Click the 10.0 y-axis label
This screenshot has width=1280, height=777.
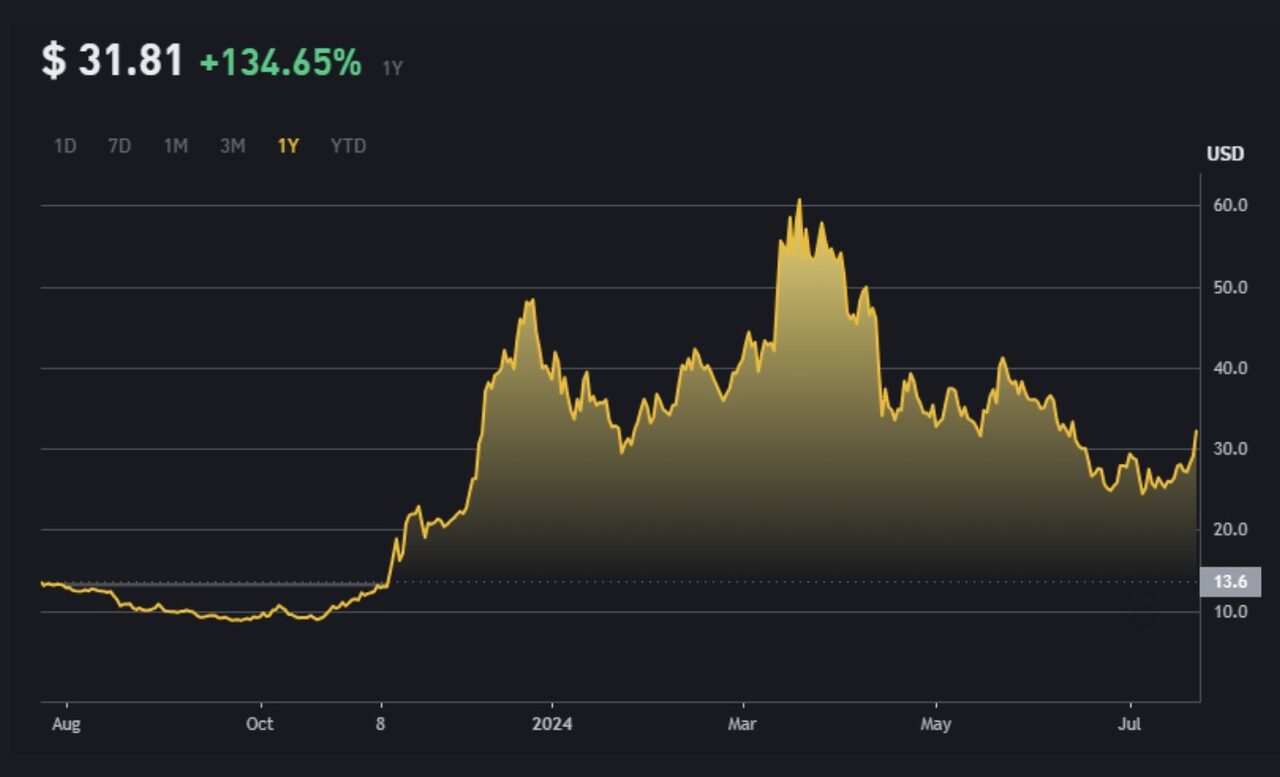coord(1229,612)
